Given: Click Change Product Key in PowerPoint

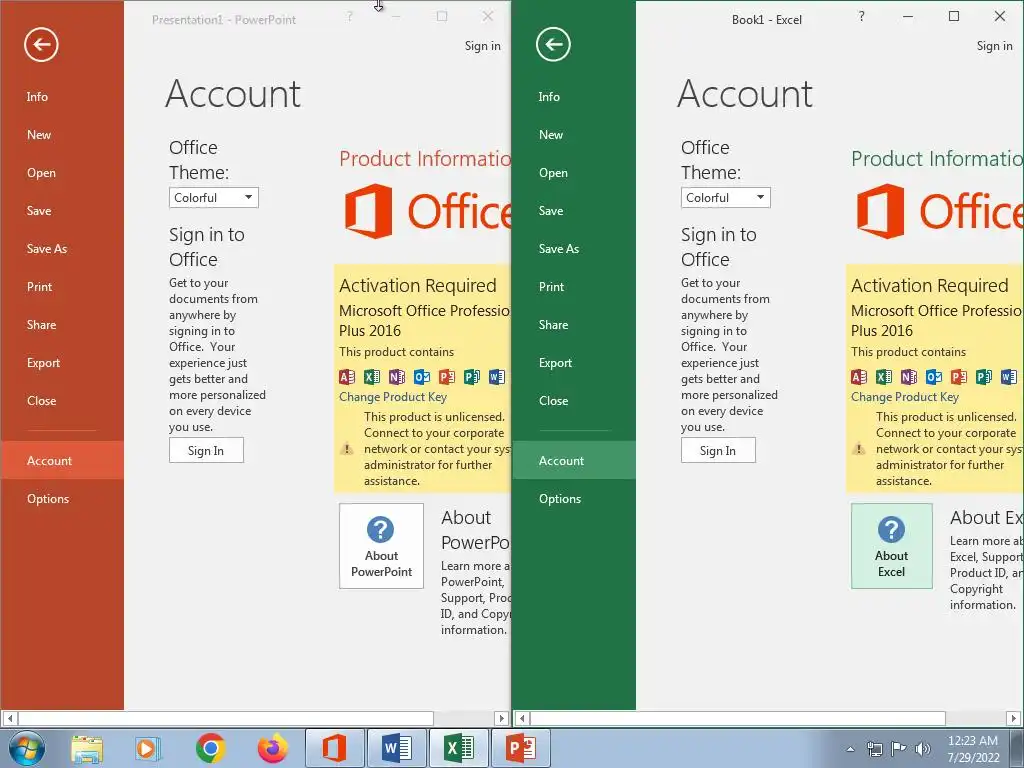Looking at the screenshot, I should pos(392,397).
